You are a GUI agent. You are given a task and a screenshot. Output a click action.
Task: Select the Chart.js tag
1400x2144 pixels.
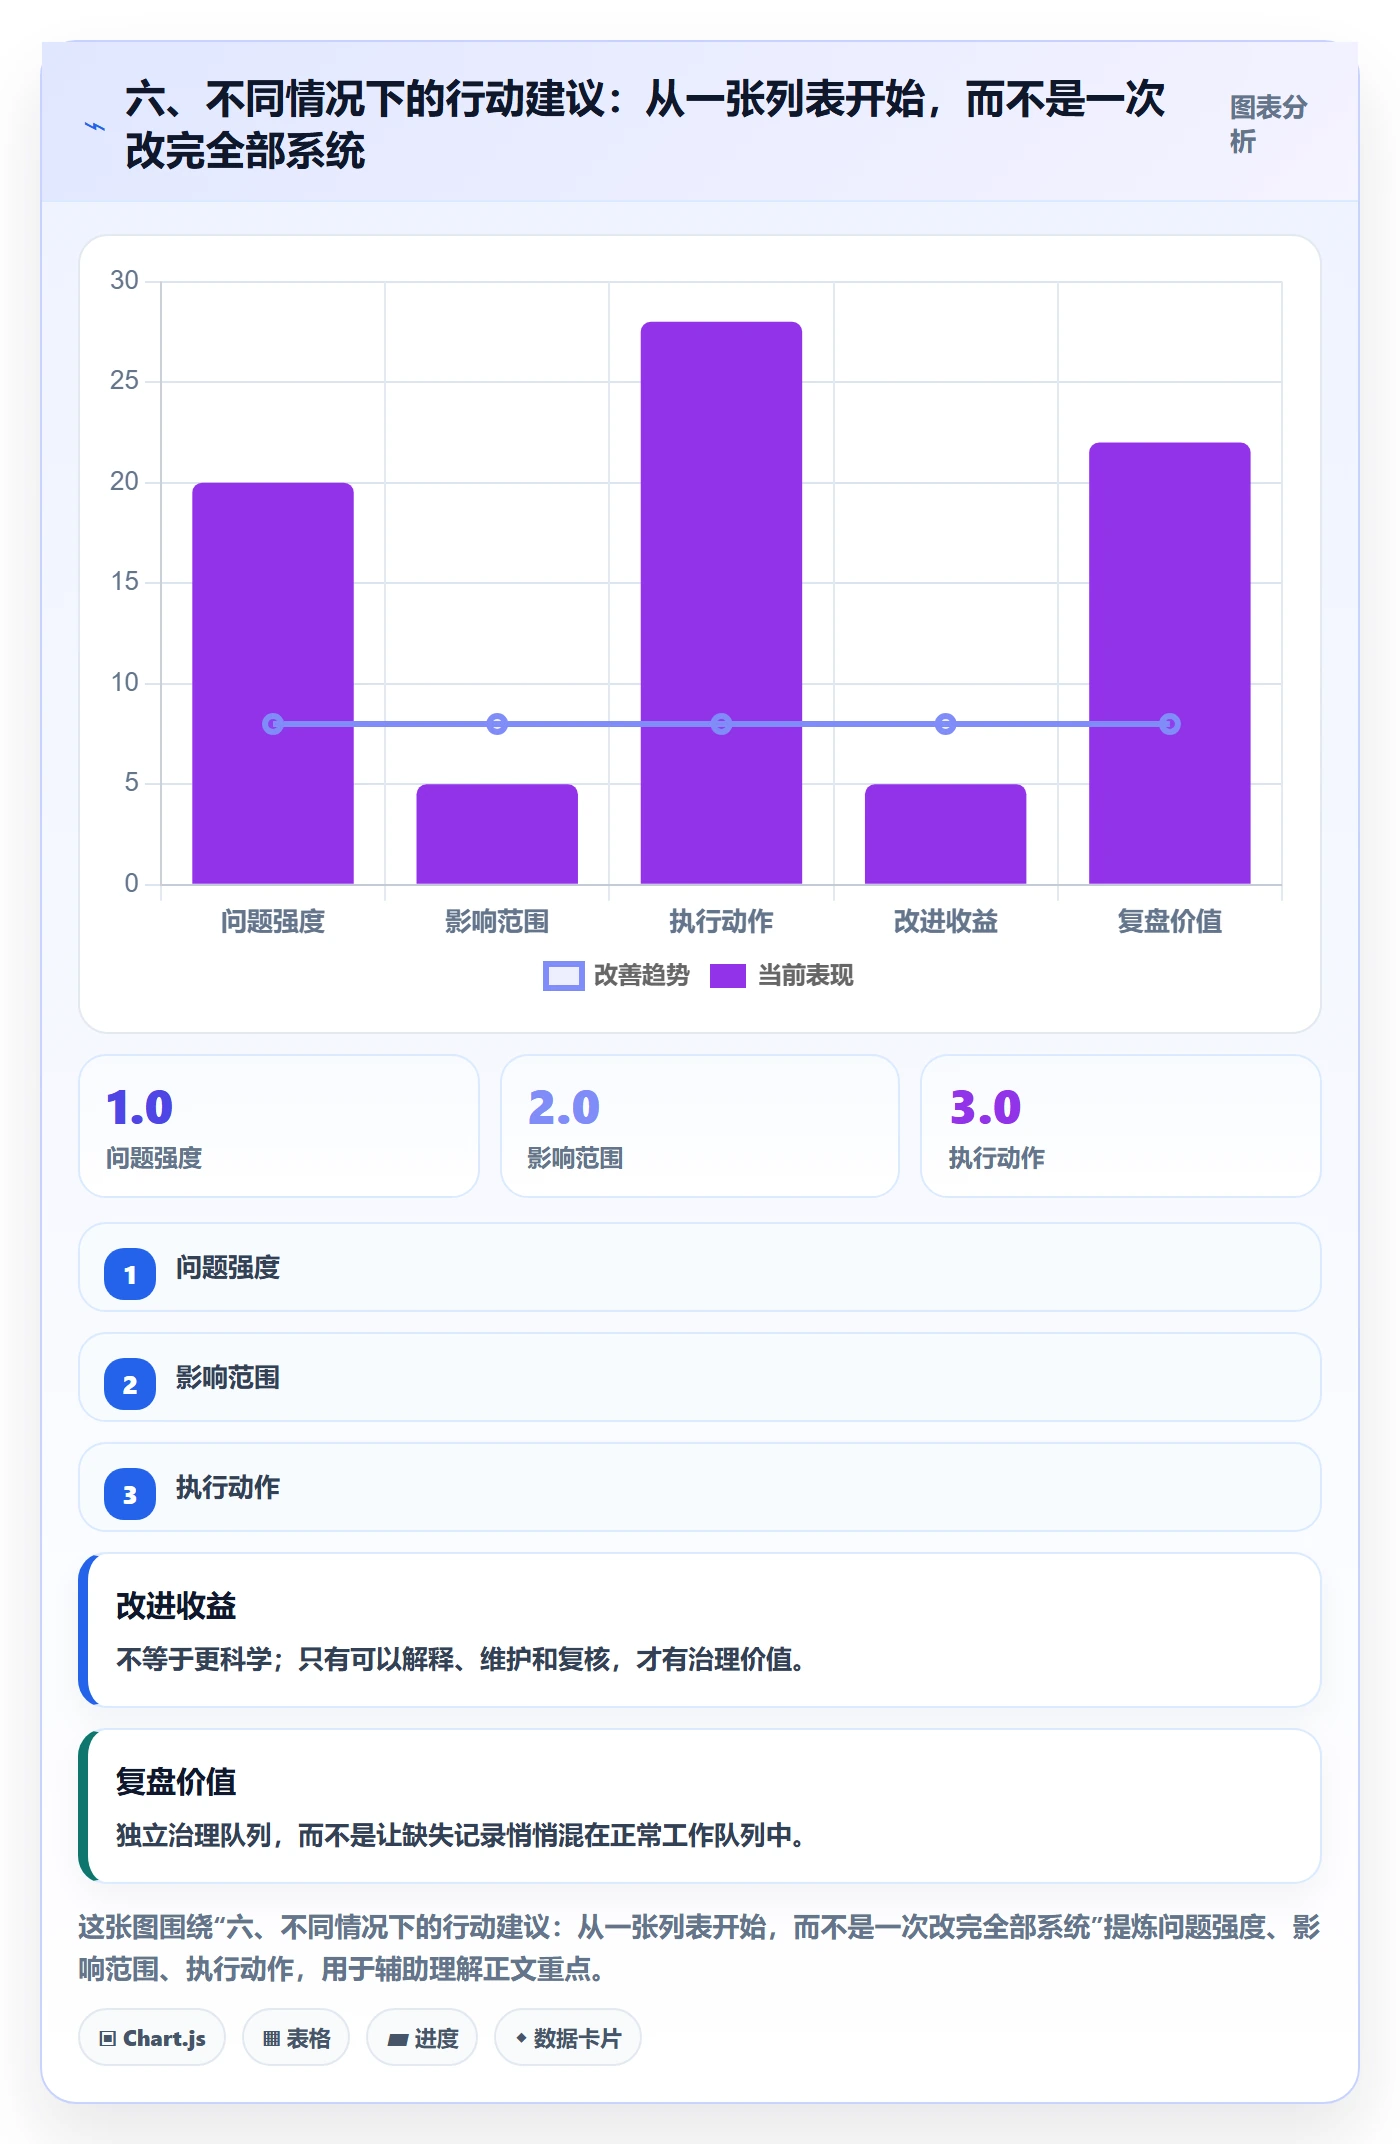(x=152, y=2038)
